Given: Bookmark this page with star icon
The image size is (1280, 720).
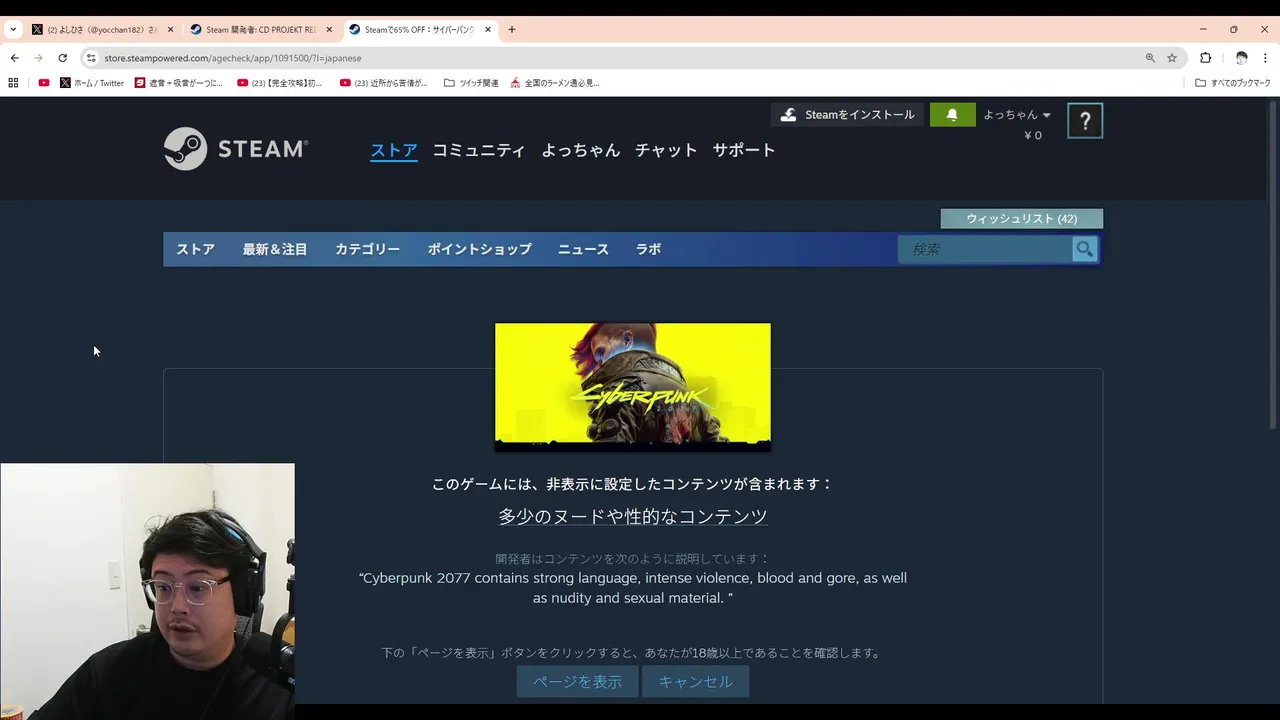Looking at the screenshot, I should click(1172, 58).
